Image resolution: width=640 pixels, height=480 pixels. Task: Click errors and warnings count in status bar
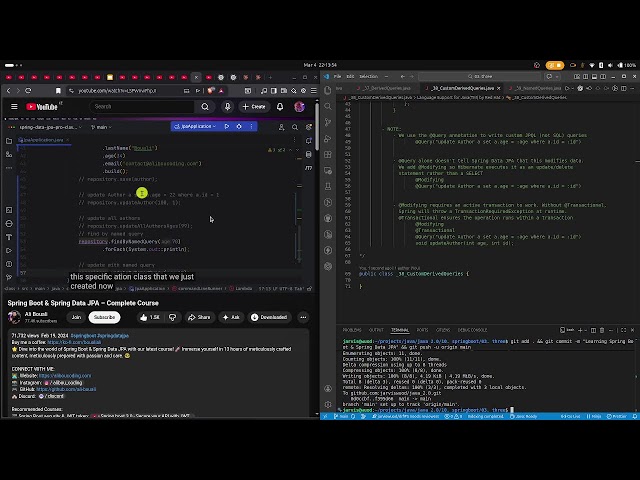(453, 416)
